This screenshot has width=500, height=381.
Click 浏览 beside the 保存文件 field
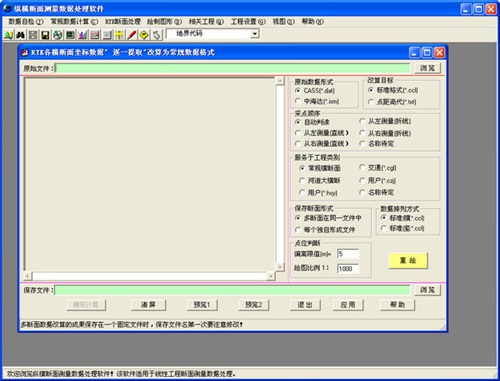click(428, 290)
